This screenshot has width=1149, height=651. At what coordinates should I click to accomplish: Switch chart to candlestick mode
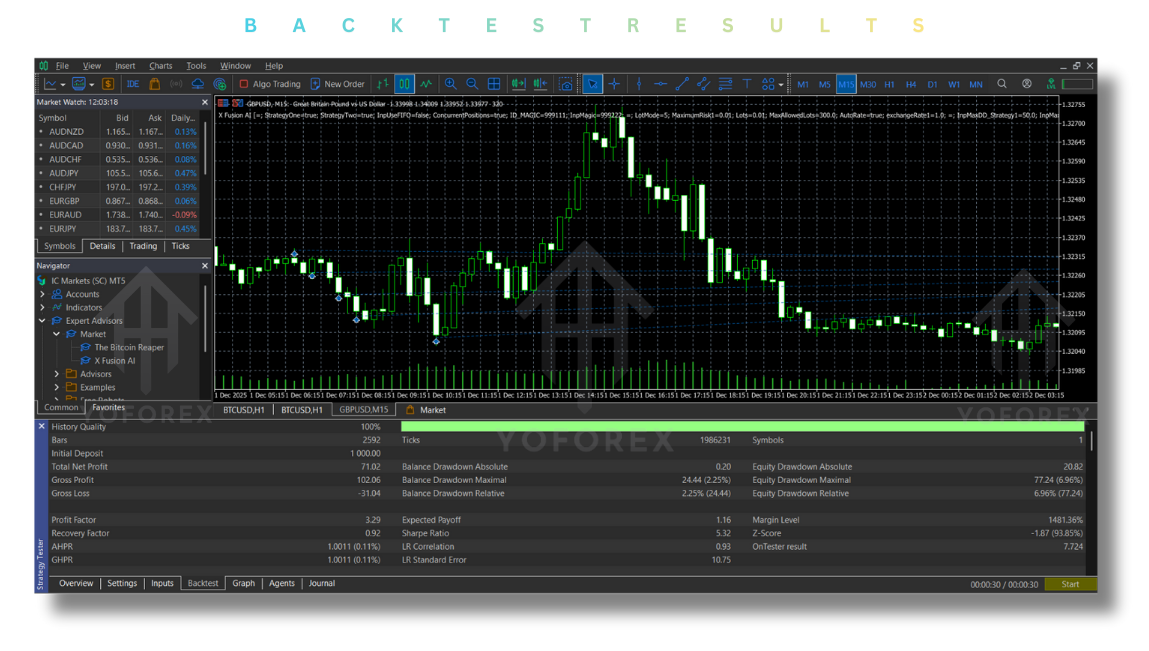pos(405,85)
